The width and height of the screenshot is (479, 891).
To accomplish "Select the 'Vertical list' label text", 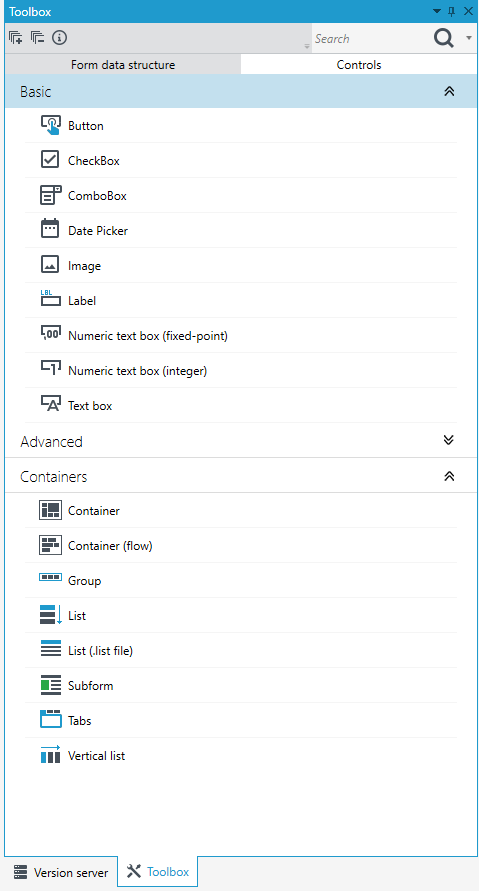I will (97, 756).
